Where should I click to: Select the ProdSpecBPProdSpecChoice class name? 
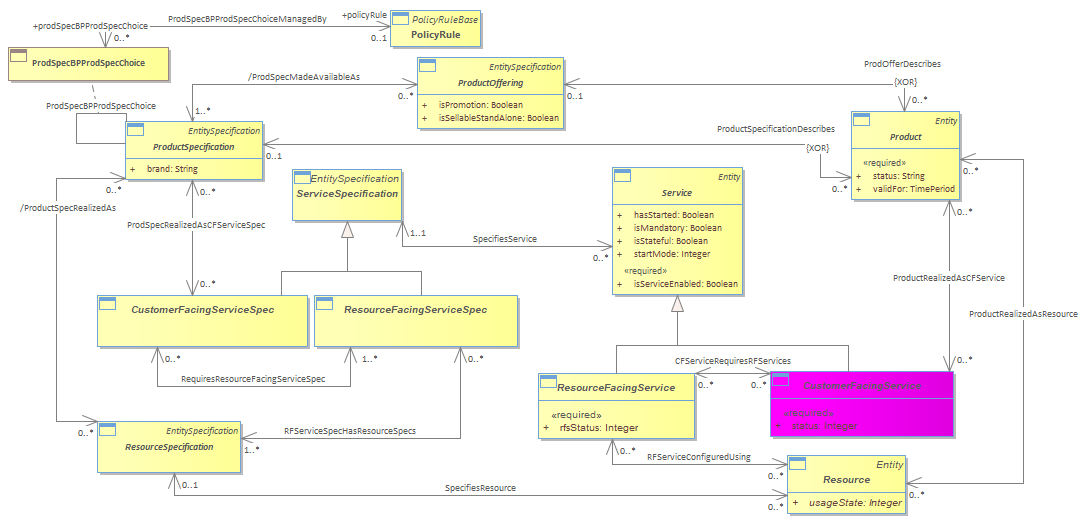pyautogui.click(x=88, y=63)
